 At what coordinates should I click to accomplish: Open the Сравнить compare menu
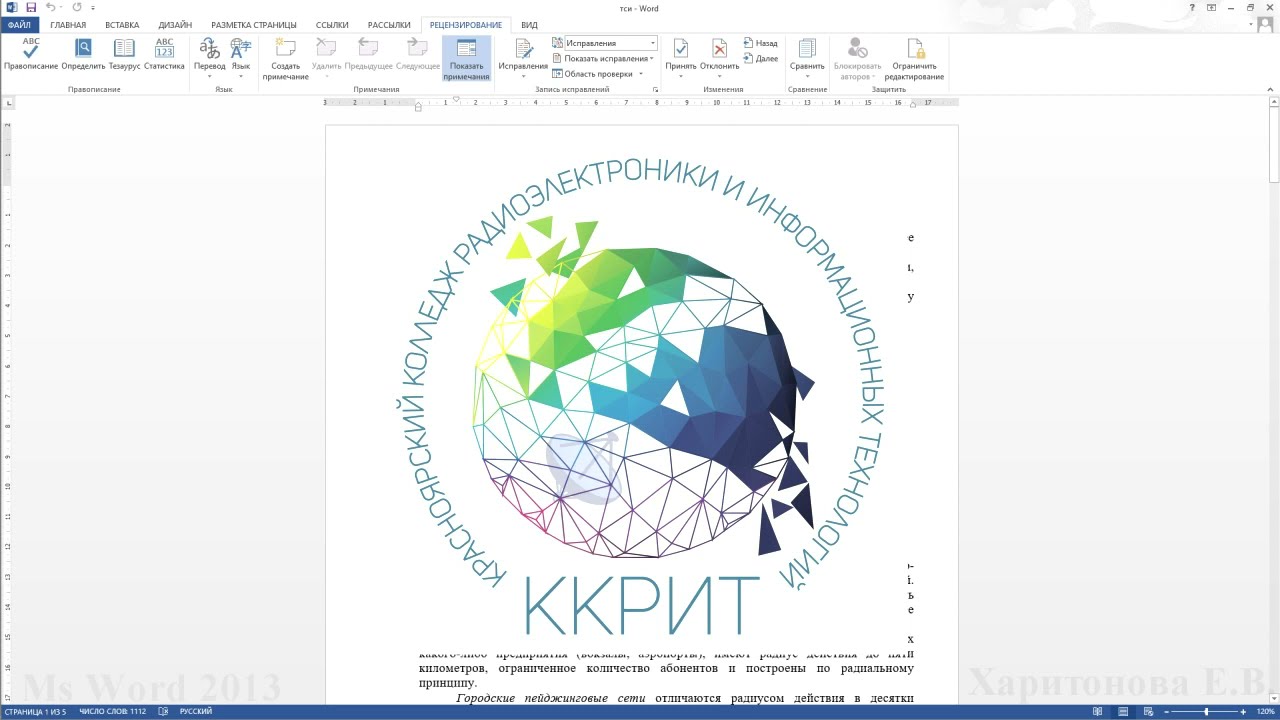pos(807,58)
